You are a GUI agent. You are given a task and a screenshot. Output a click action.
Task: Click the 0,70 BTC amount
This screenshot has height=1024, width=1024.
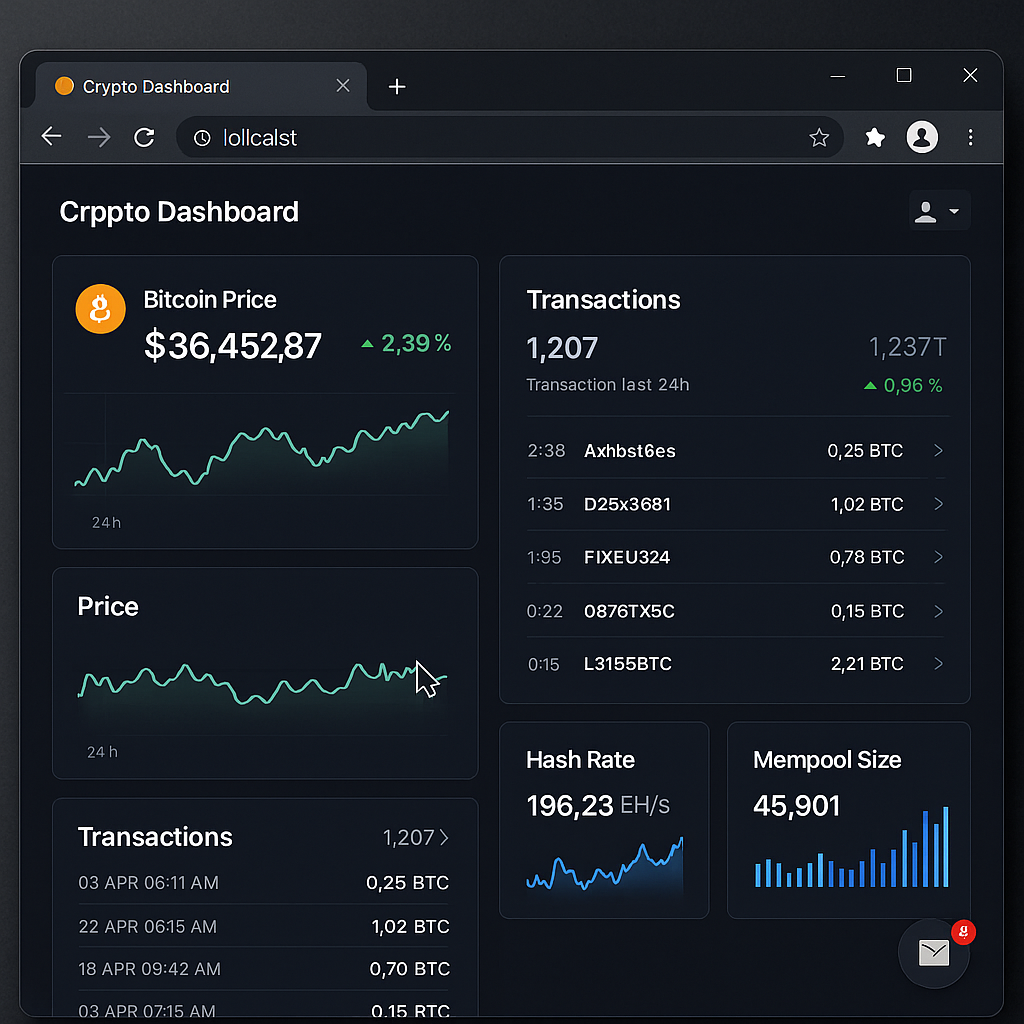(409, 968)
